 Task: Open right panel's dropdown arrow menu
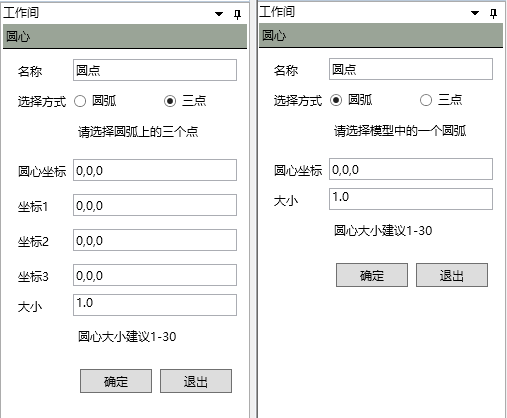pyautogui.click(x=475, y=13)
